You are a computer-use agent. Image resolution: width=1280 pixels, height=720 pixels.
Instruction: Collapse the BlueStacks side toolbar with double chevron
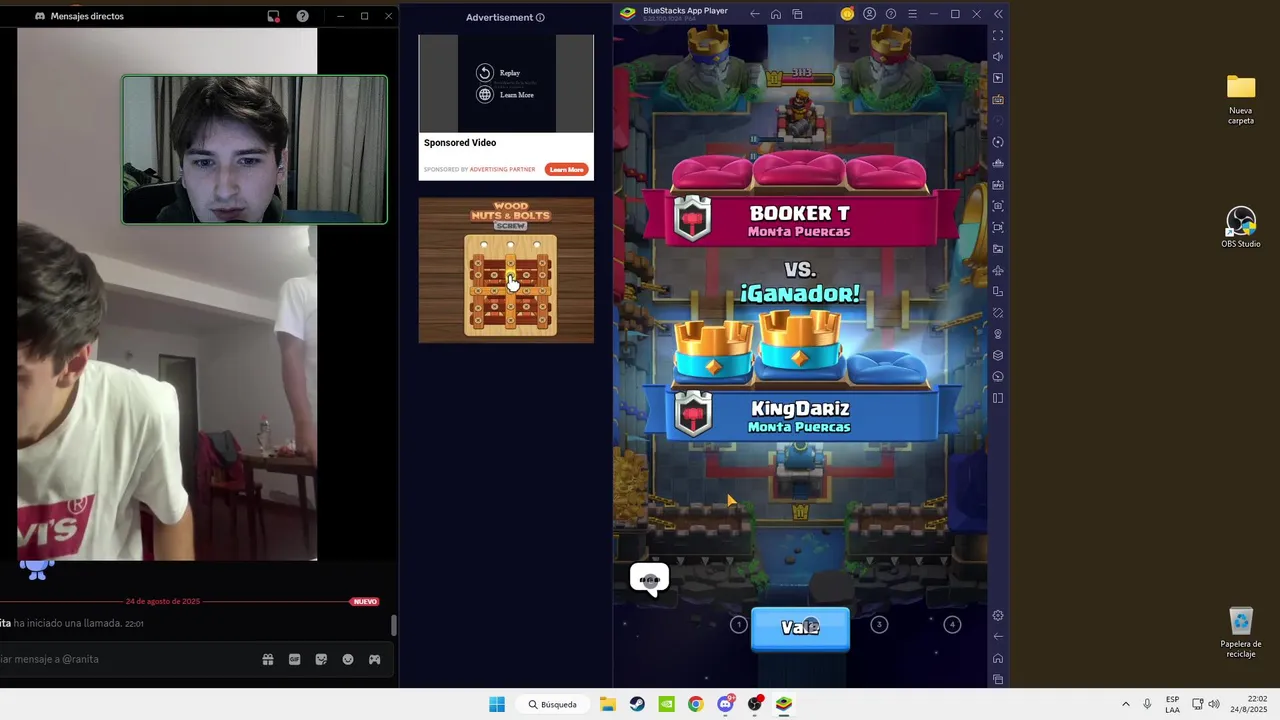click(998, 14)
